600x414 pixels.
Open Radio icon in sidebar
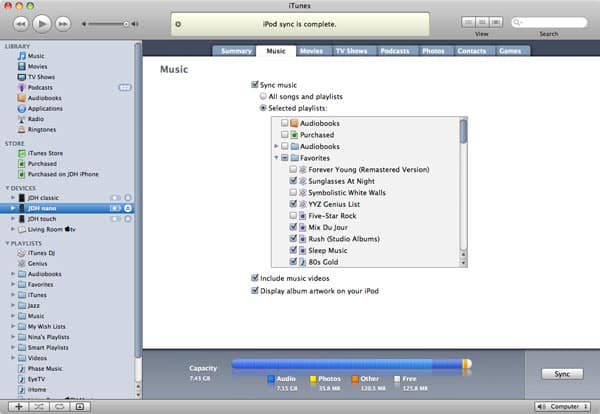pyautogui.click(x=22, y=119)
